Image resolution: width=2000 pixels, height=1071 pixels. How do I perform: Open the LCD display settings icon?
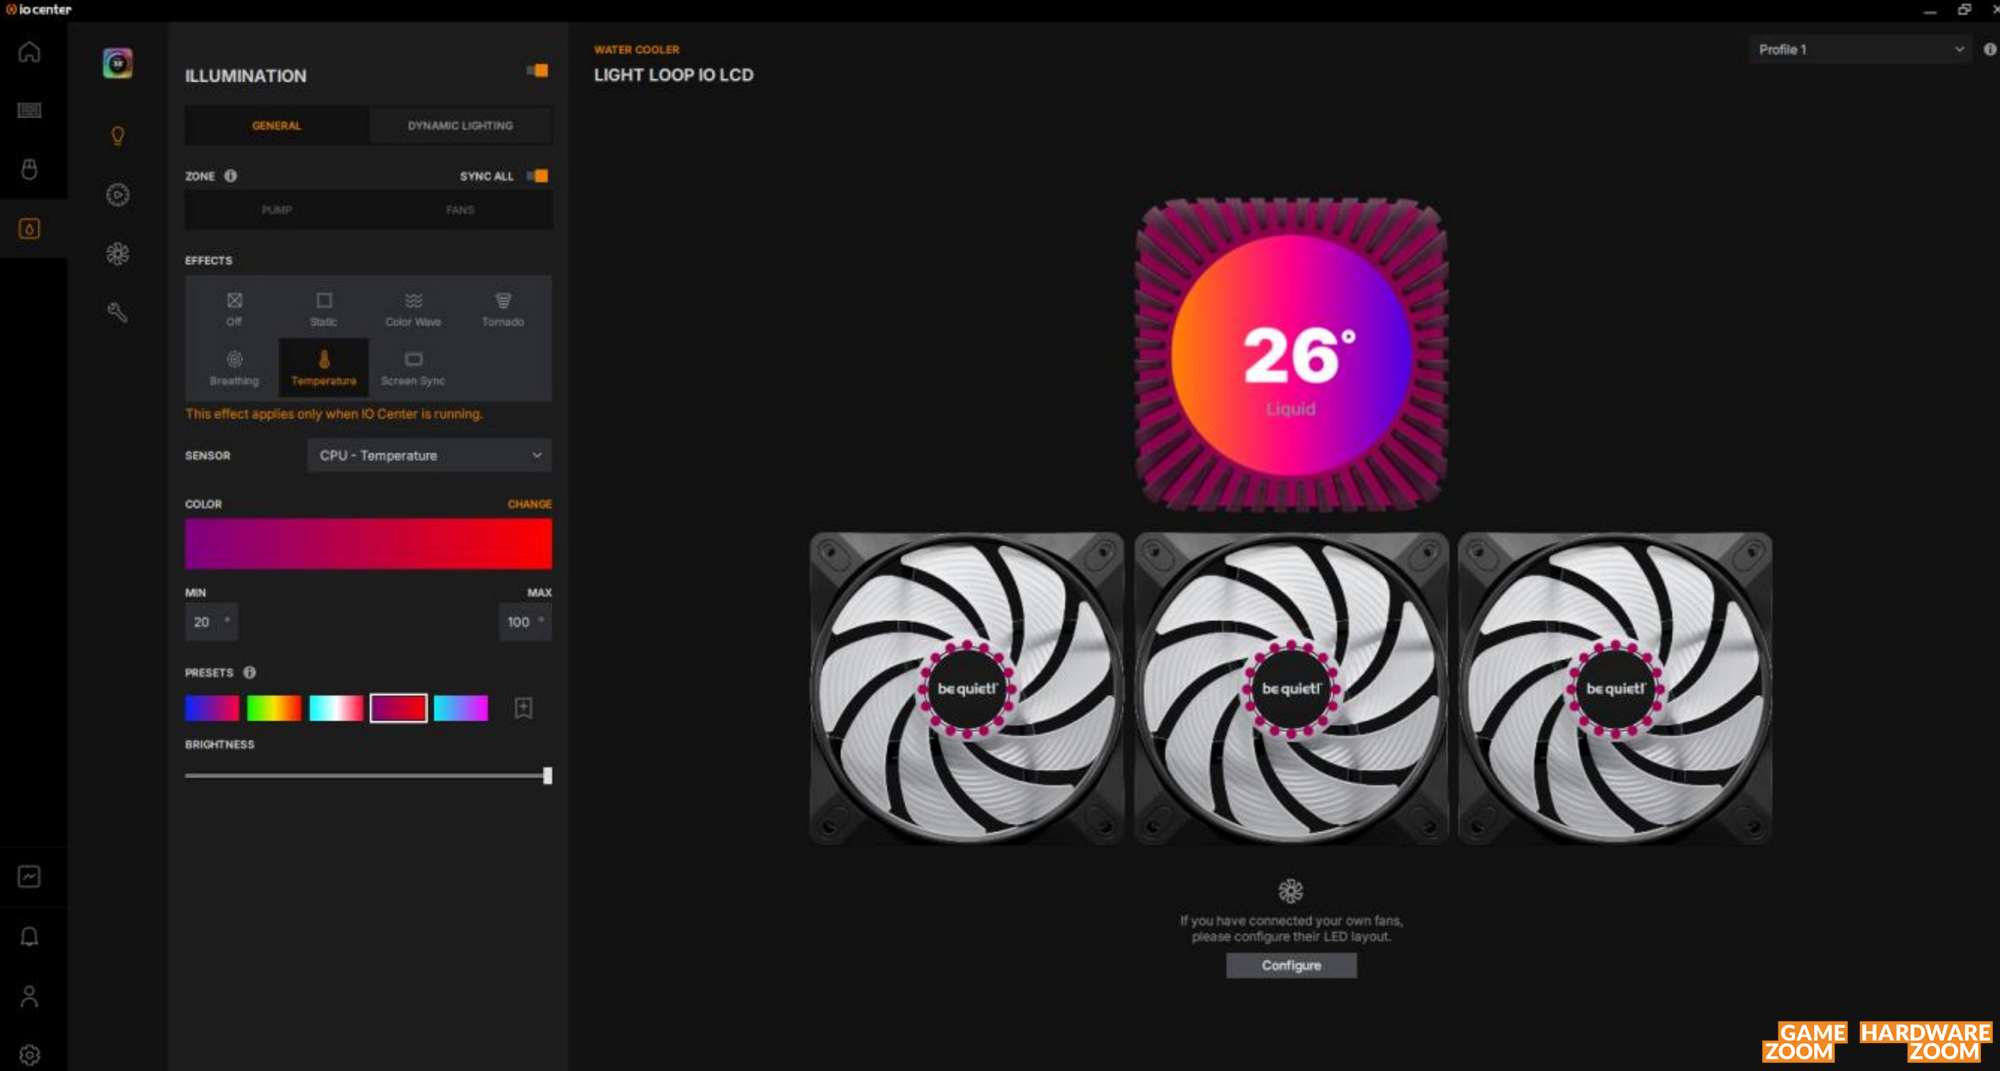[x=117, y=63]
